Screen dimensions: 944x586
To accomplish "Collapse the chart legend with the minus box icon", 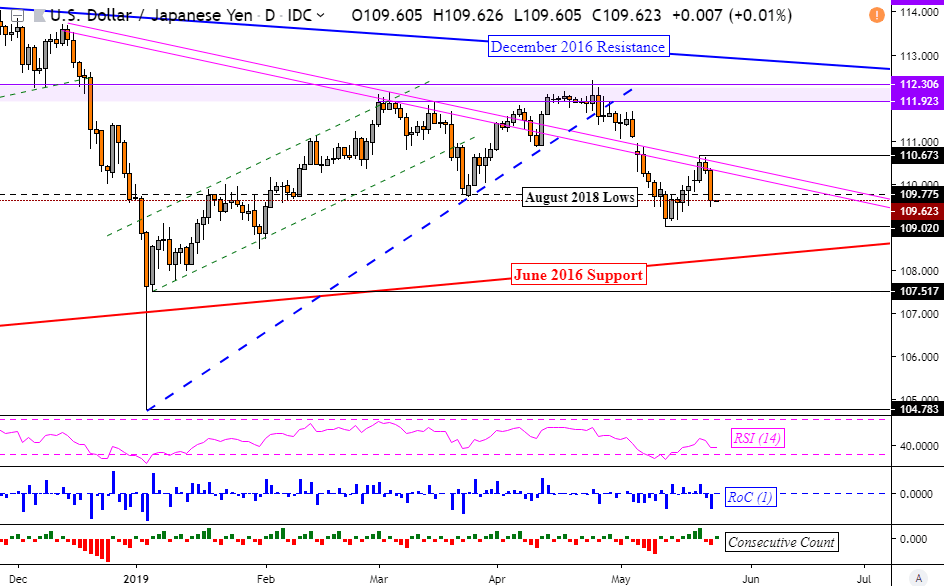I will point(17,16).
